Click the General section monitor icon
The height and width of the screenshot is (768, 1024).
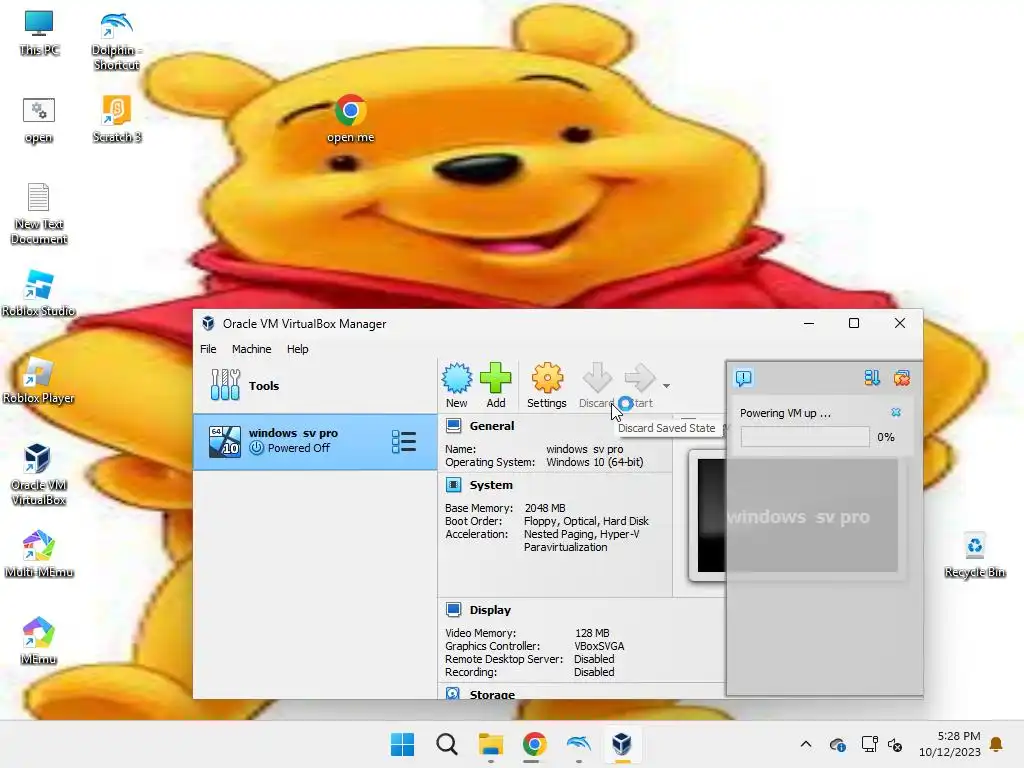click(453, 426)
